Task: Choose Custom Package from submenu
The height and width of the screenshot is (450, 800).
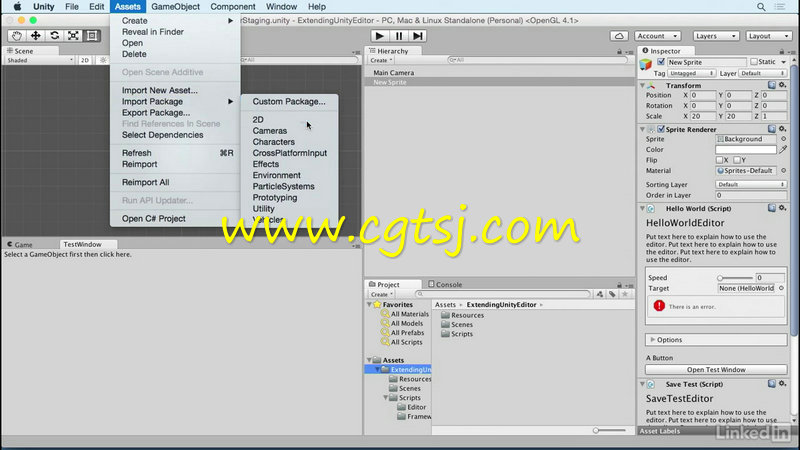Action: pos(289,102)
